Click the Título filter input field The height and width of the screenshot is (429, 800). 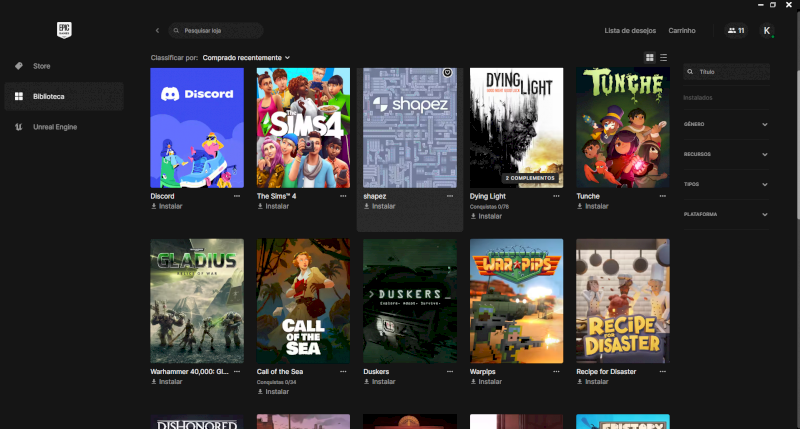click(x=730, y=72)
